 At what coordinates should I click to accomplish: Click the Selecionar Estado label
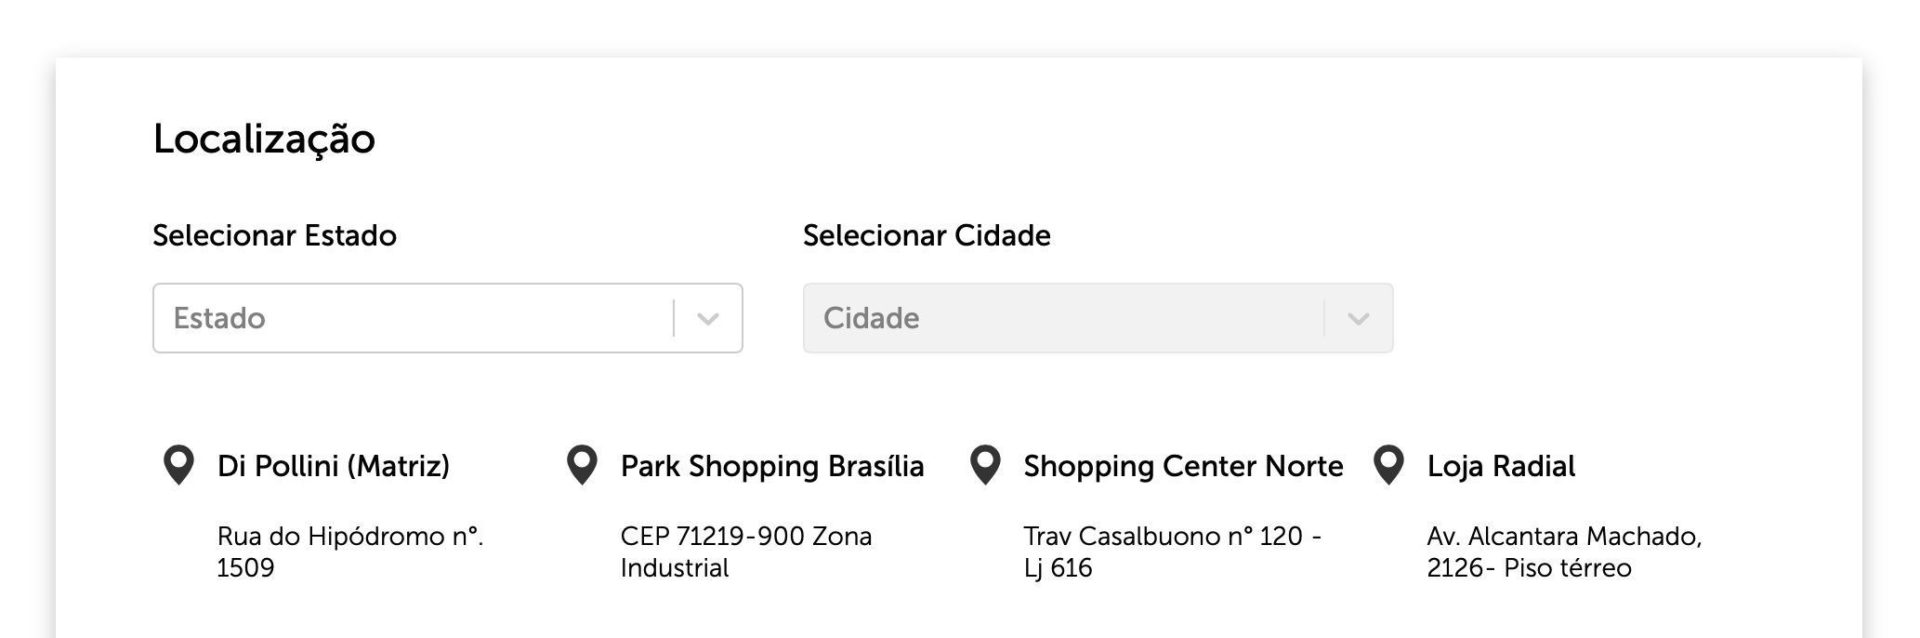[x=275, y=235]
